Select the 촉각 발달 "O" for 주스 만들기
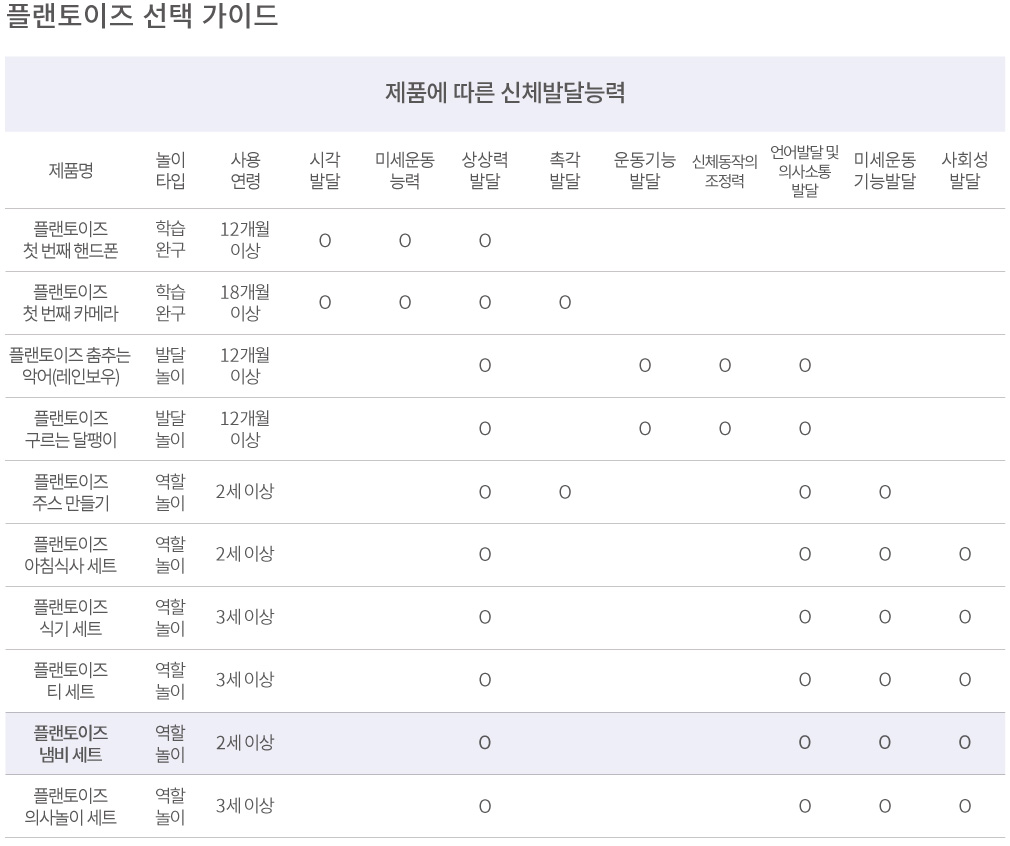1010x846 pixels. point(565,493)
